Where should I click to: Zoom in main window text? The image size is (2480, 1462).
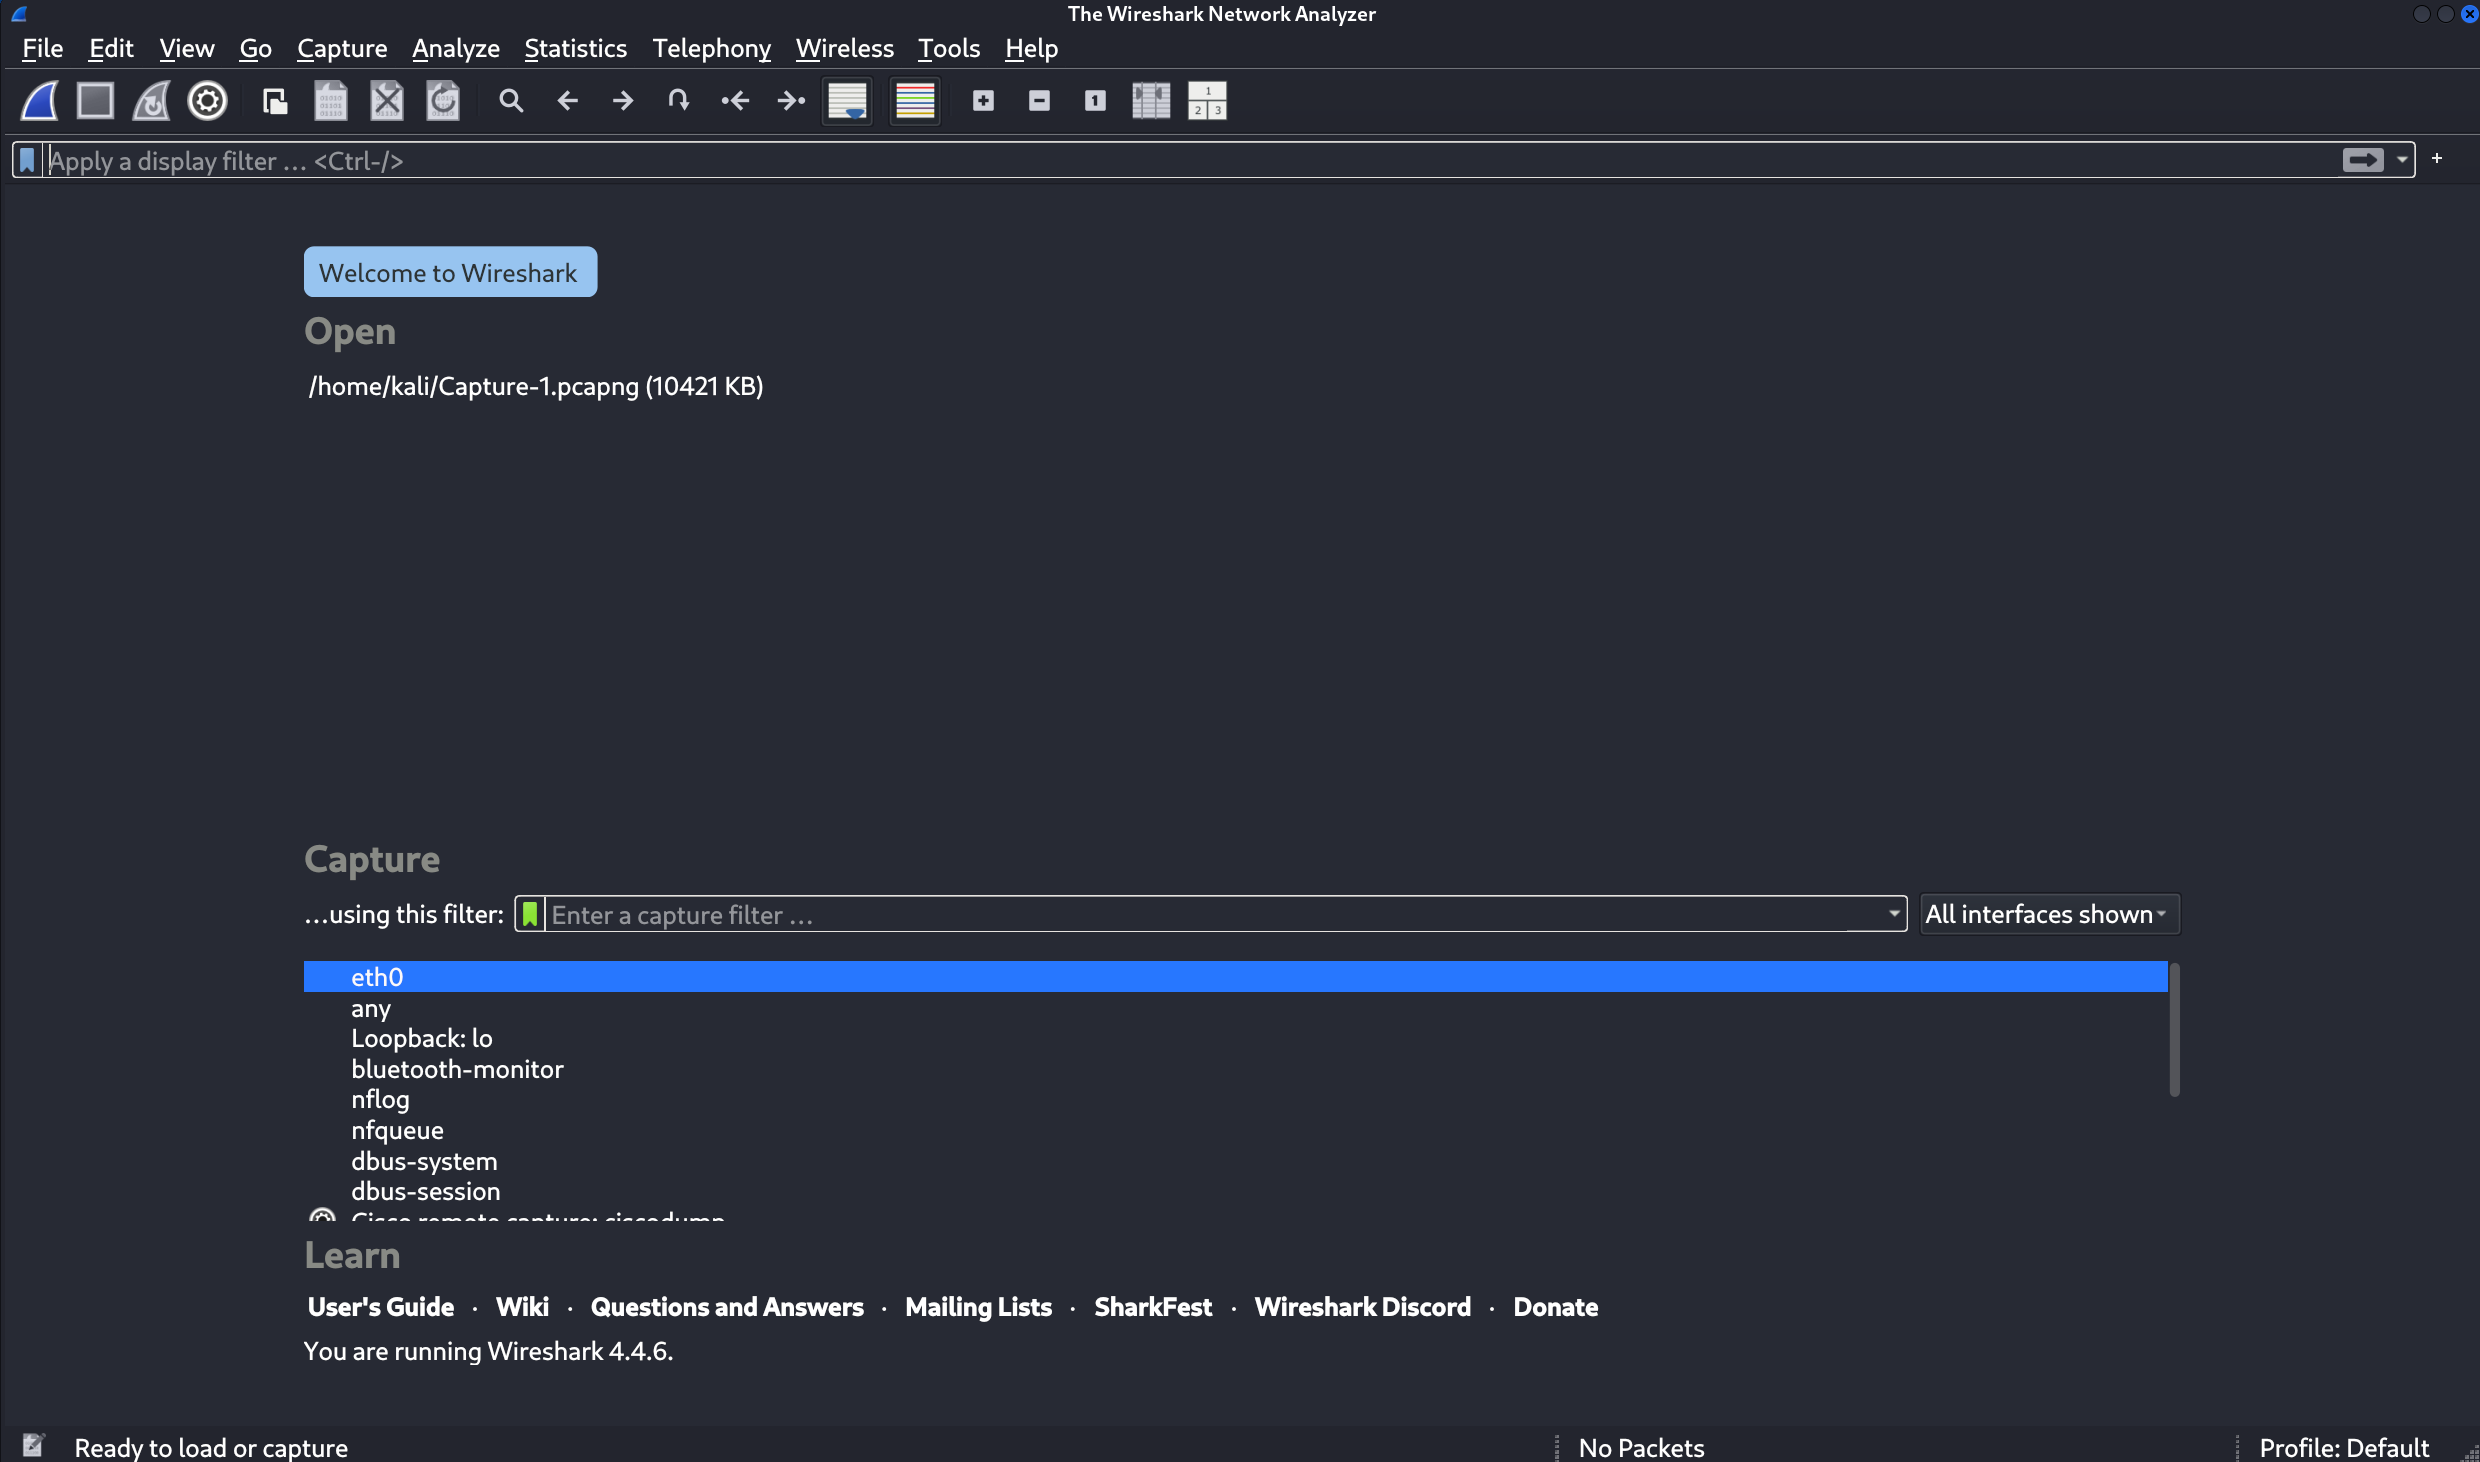(x=983, y=101)
